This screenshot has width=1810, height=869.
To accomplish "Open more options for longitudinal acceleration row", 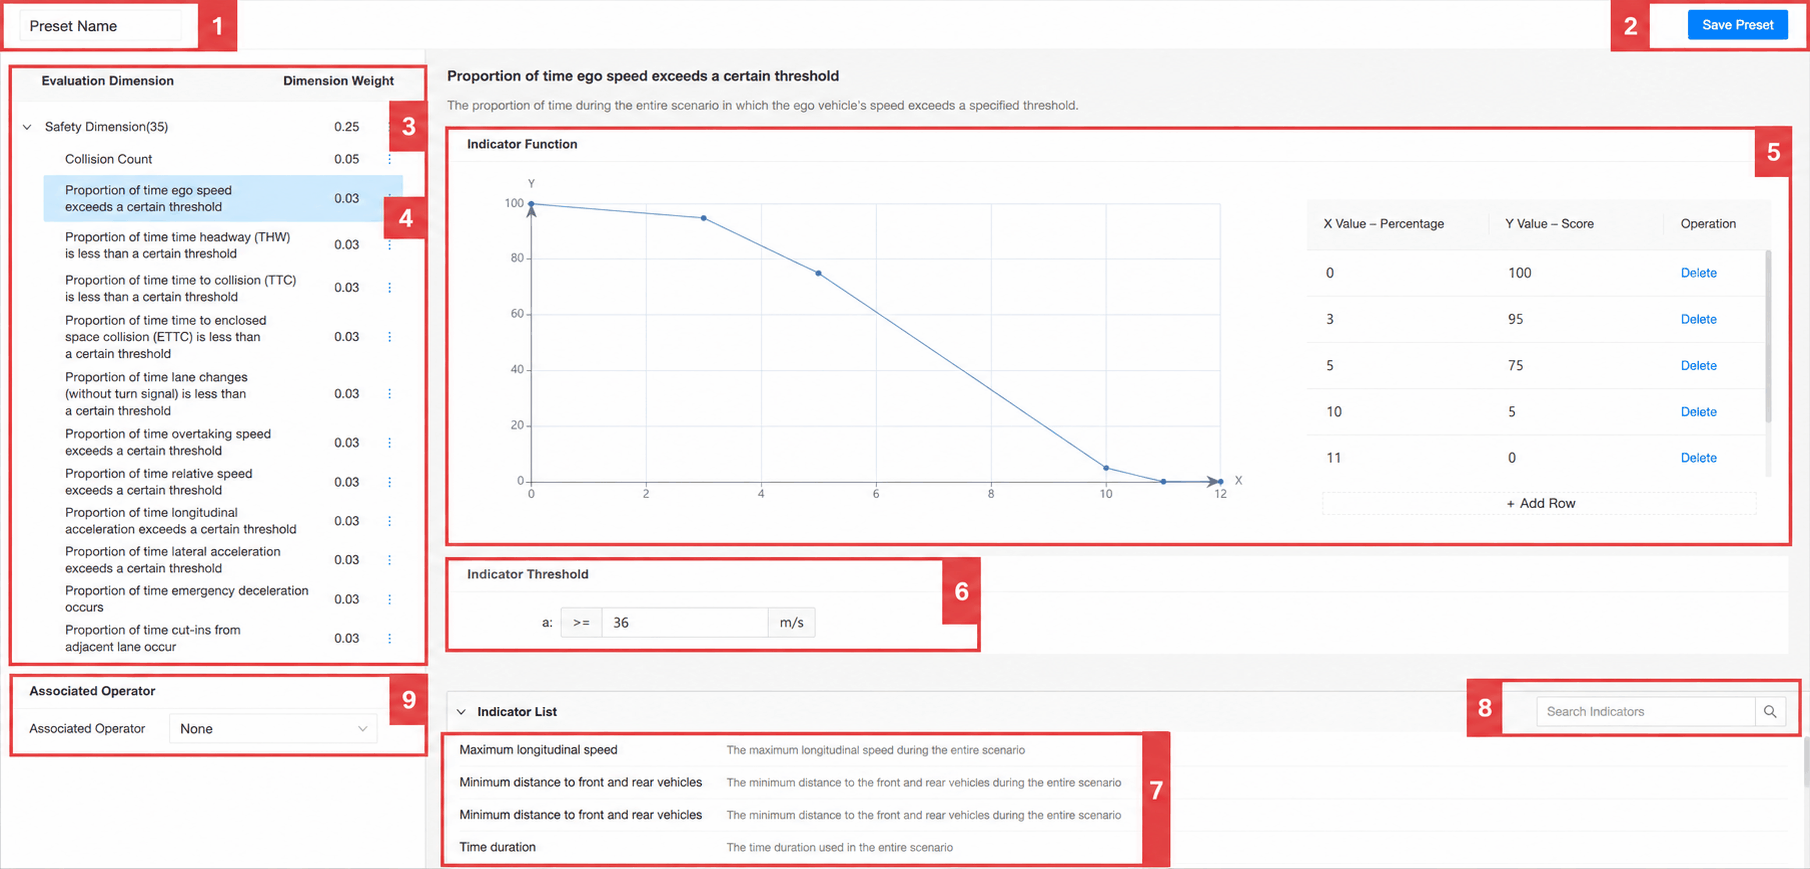I will point(390,521).
